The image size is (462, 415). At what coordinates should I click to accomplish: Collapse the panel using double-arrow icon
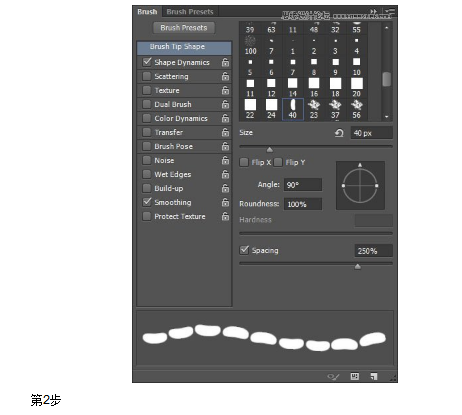(374, 12)
